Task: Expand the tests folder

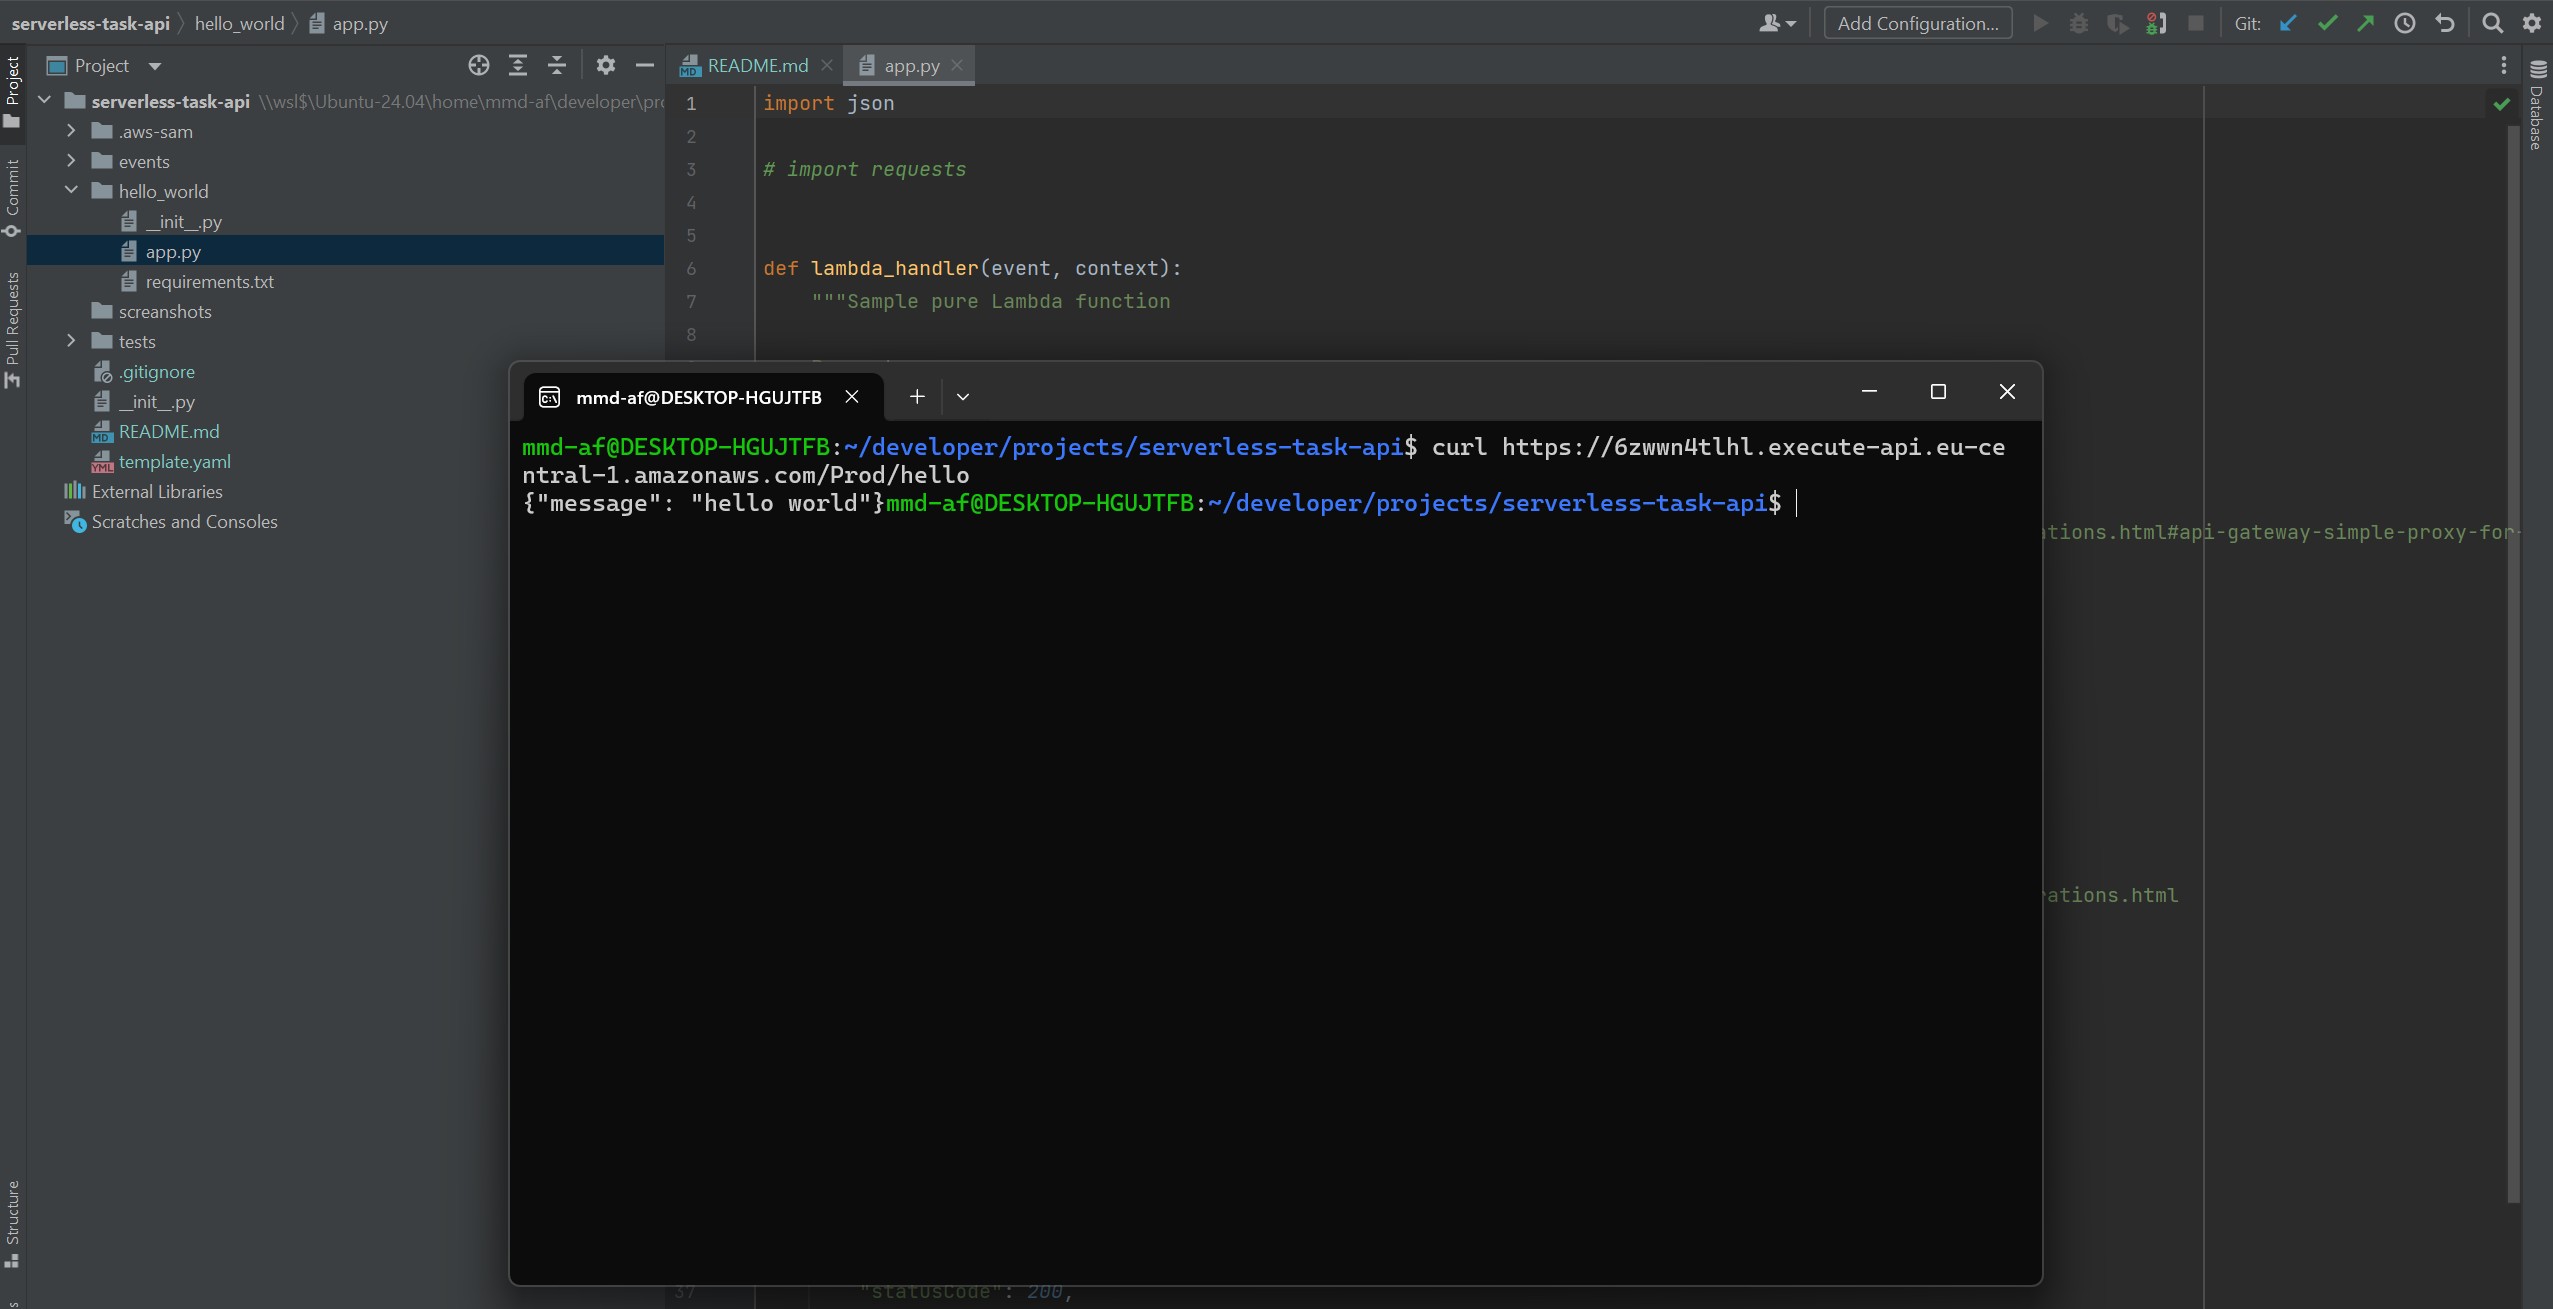Action: 71,341
